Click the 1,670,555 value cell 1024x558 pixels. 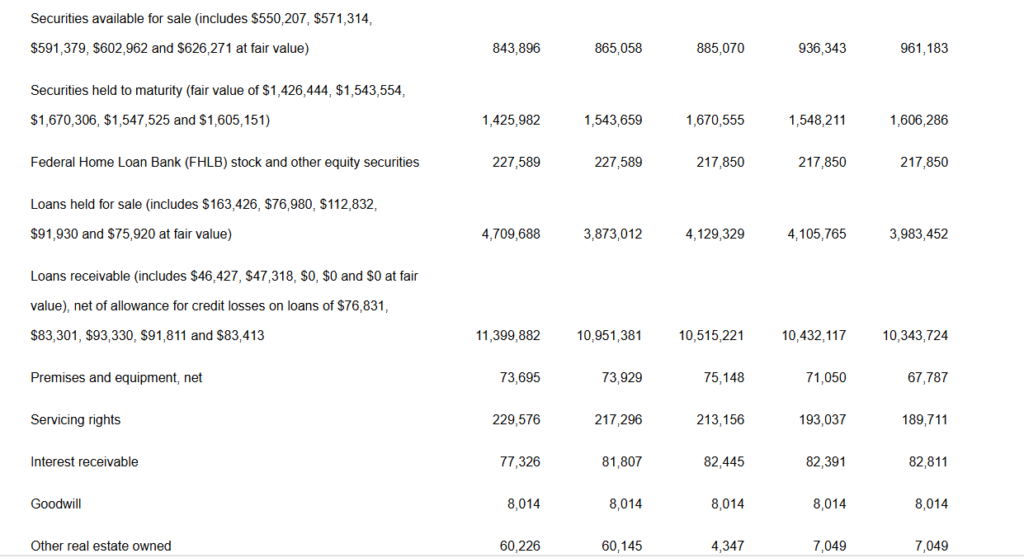coord(715,120)
